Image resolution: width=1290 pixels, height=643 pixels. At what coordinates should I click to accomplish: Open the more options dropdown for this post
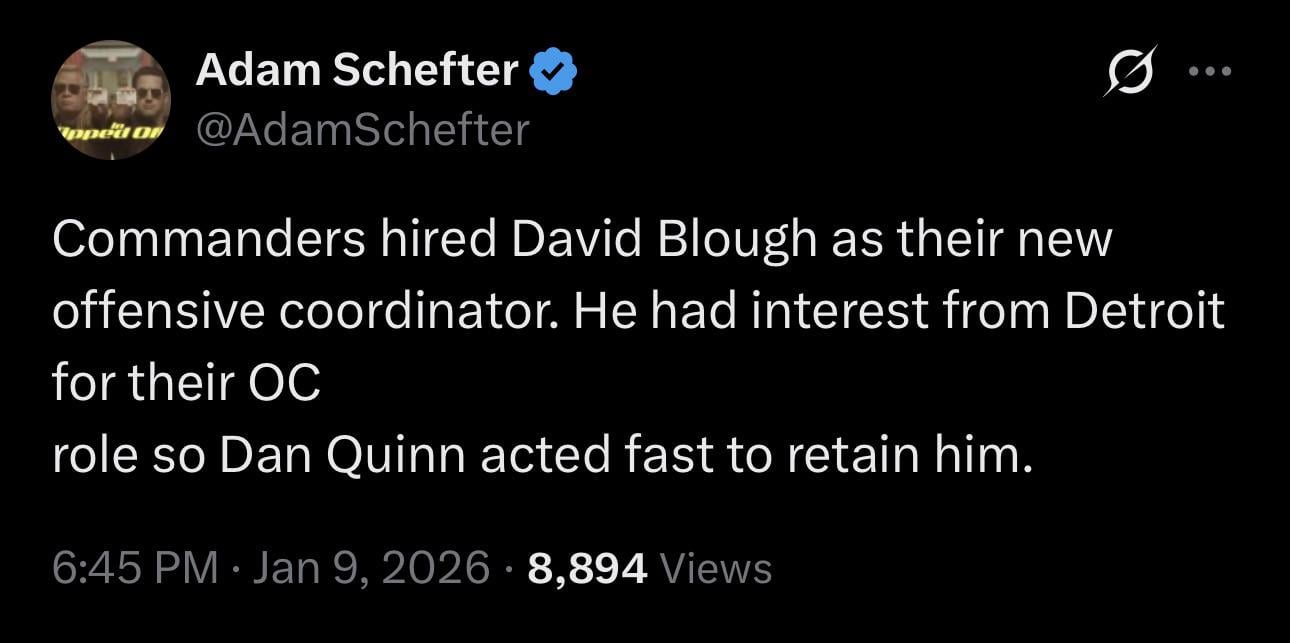pyautogui.click(x=1212, y=70)
